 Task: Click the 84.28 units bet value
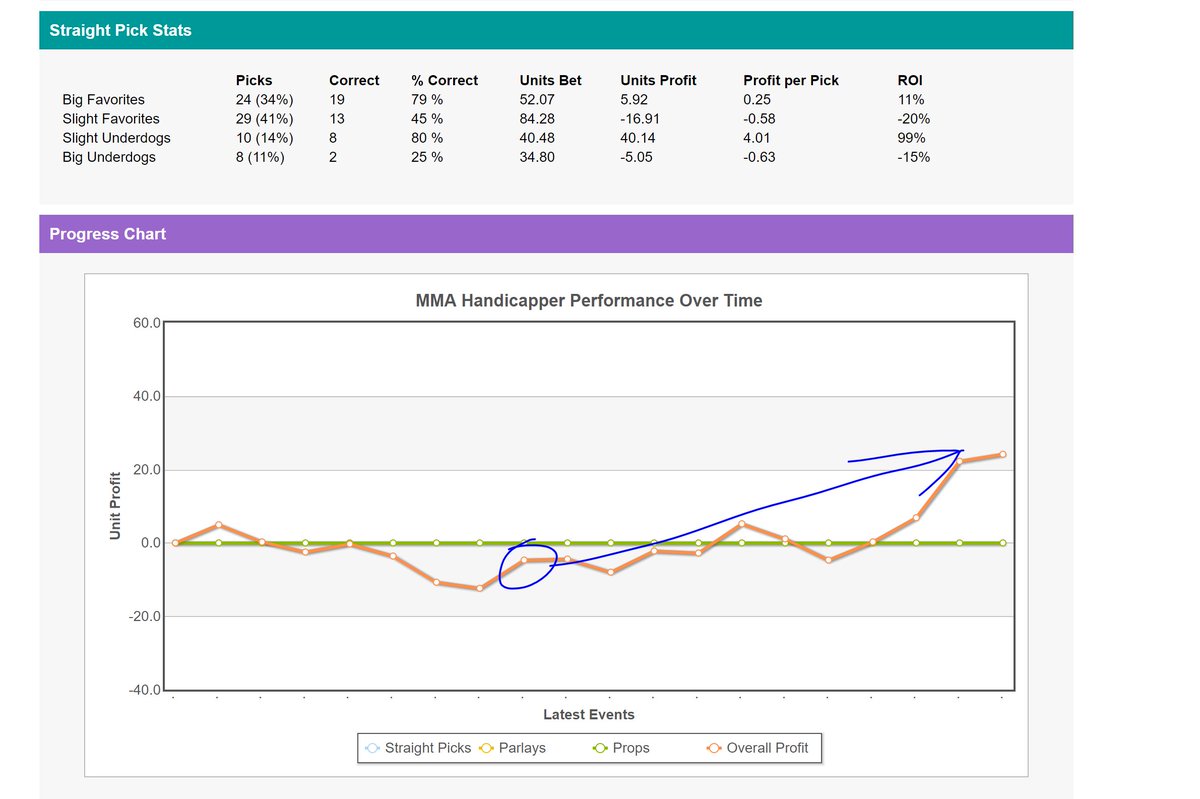click(x=539, y=118)
